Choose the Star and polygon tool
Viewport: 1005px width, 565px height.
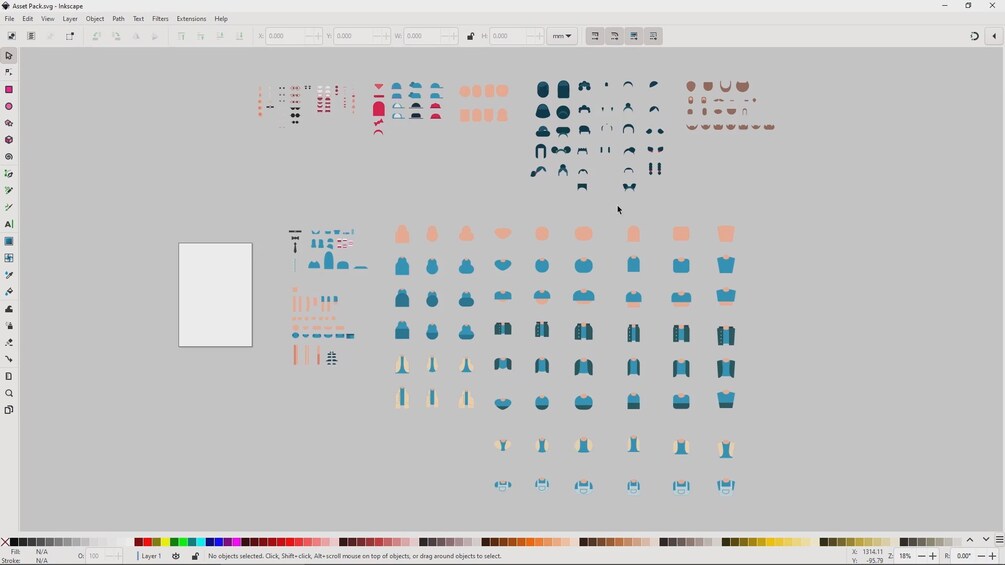pyautogui.click(x=9, y=123)
